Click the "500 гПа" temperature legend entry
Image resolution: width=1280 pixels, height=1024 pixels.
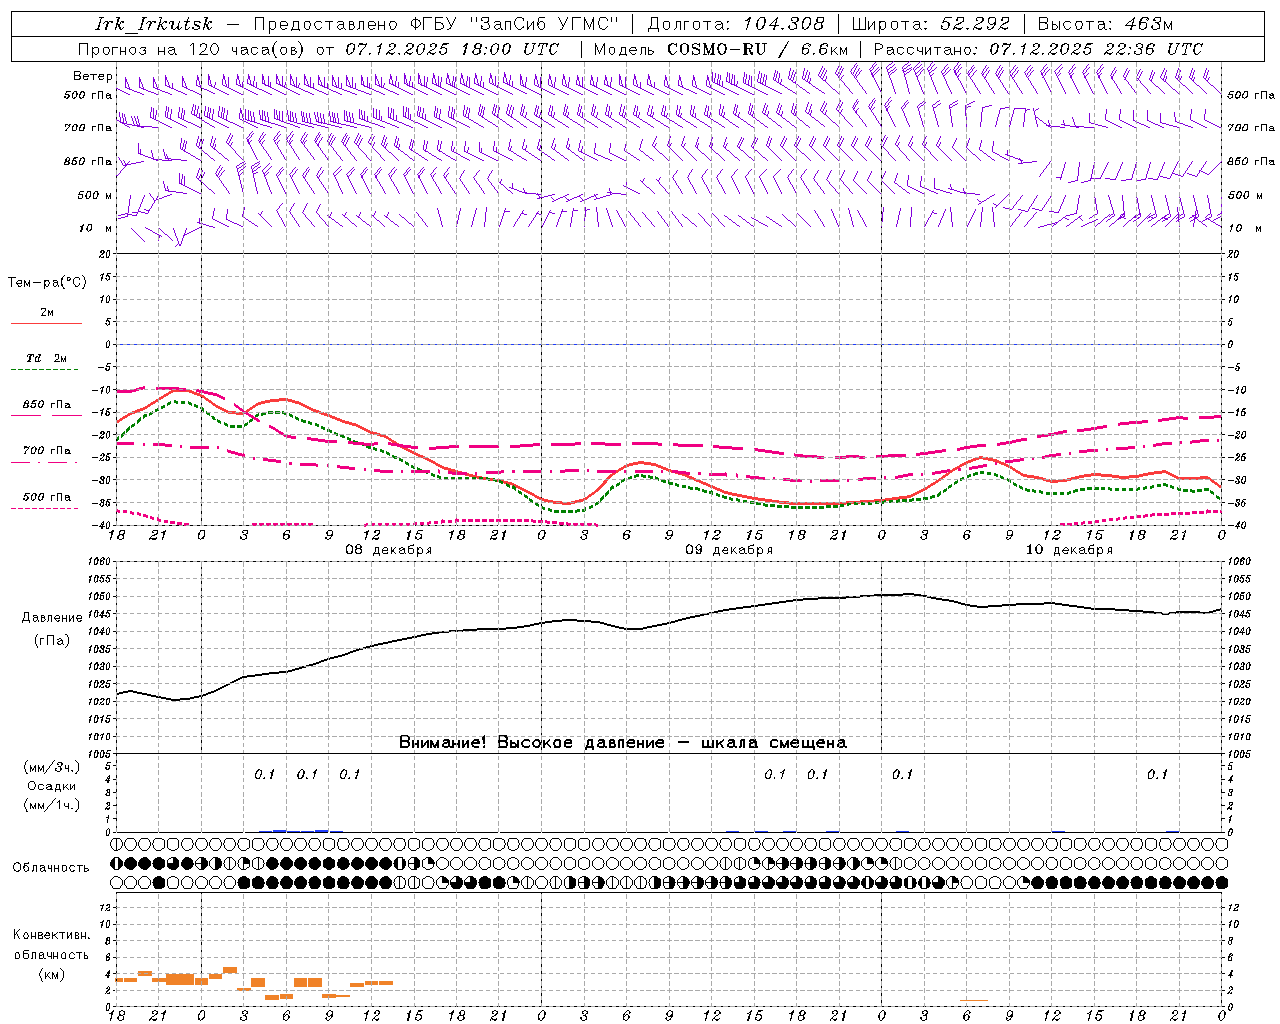(x=47, y=497)
